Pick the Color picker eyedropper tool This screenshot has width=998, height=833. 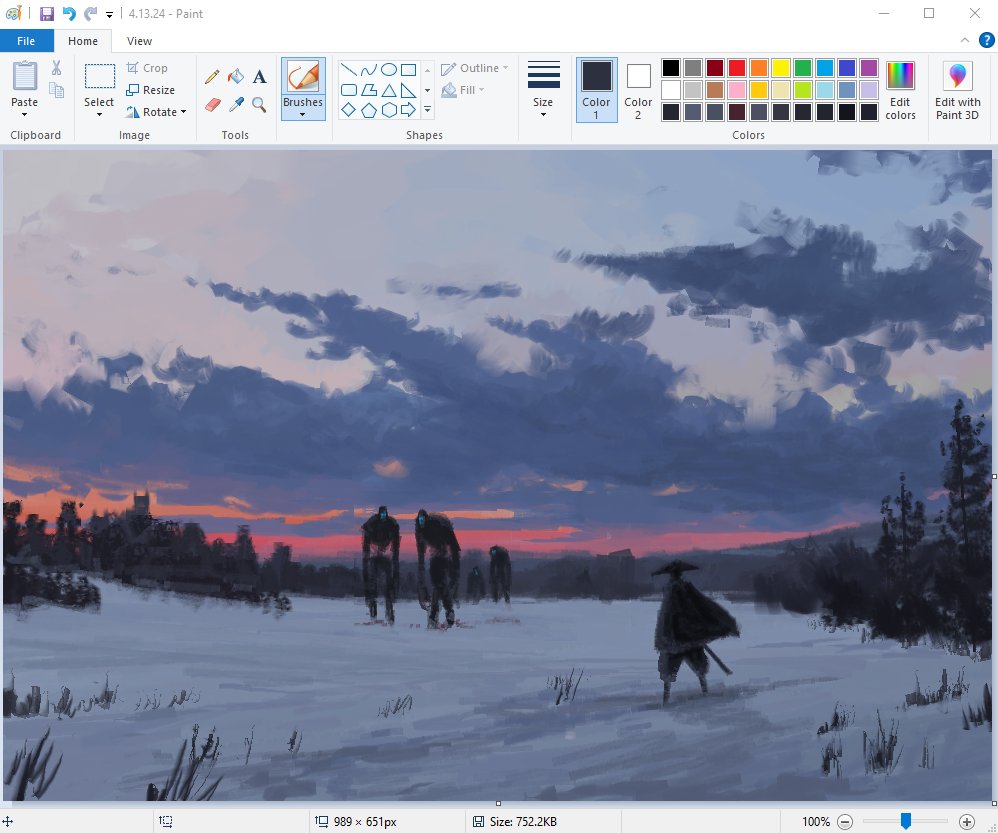coord(236,104)
